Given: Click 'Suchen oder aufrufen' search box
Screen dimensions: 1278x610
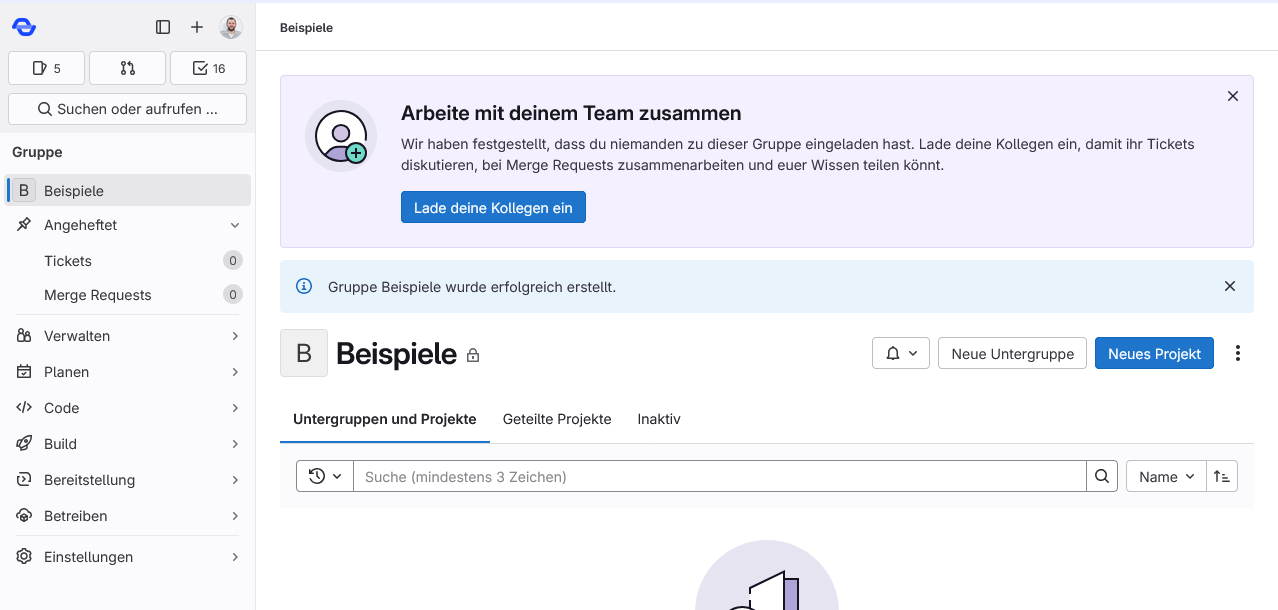Looking at the screenshot, I should (x=127, y=109).
